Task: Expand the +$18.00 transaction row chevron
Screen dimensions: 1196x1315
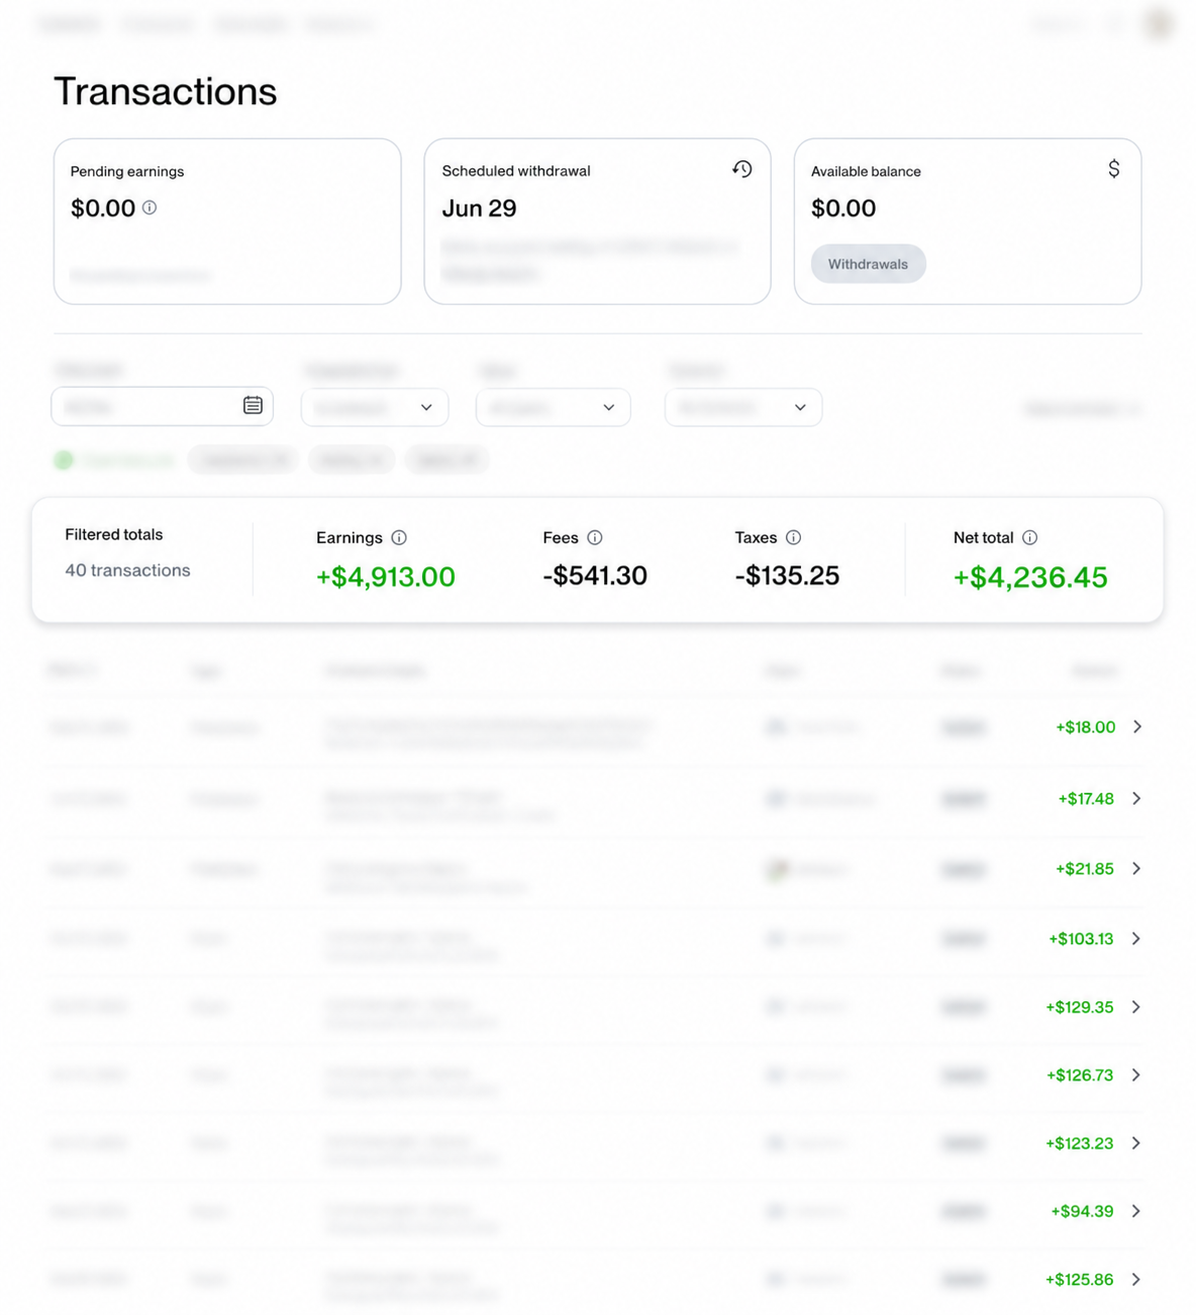Action: pyautogui.click(x=1137, y=727)
